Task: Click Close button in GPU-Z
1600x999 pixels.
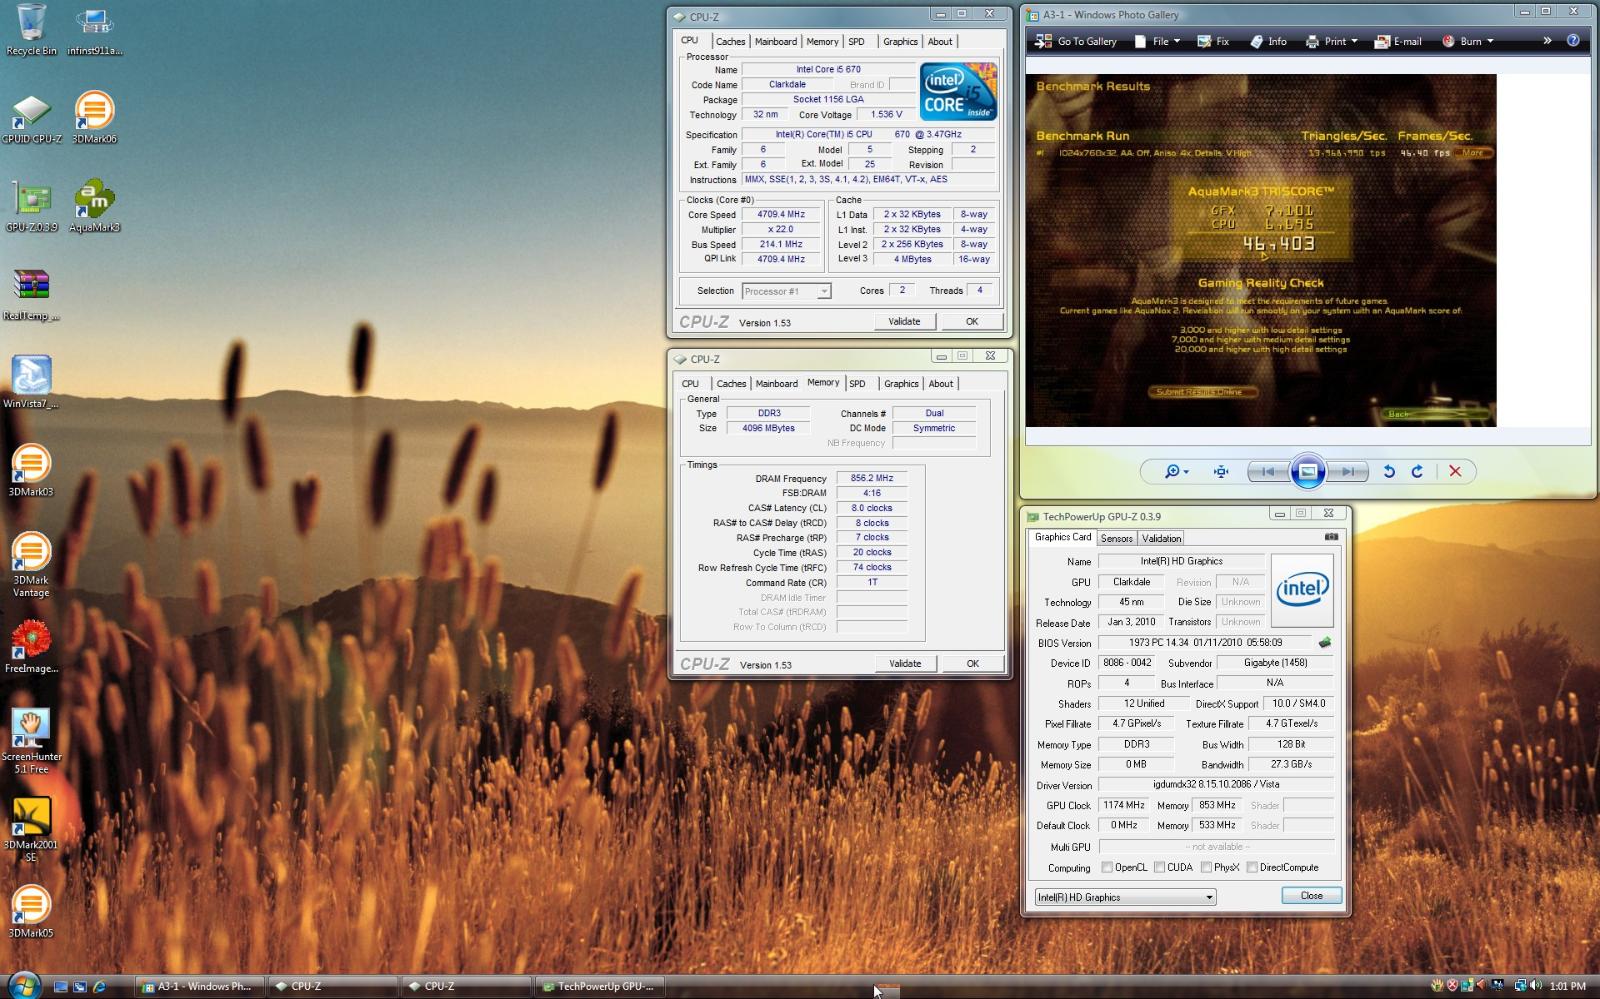Action: 1311,896
